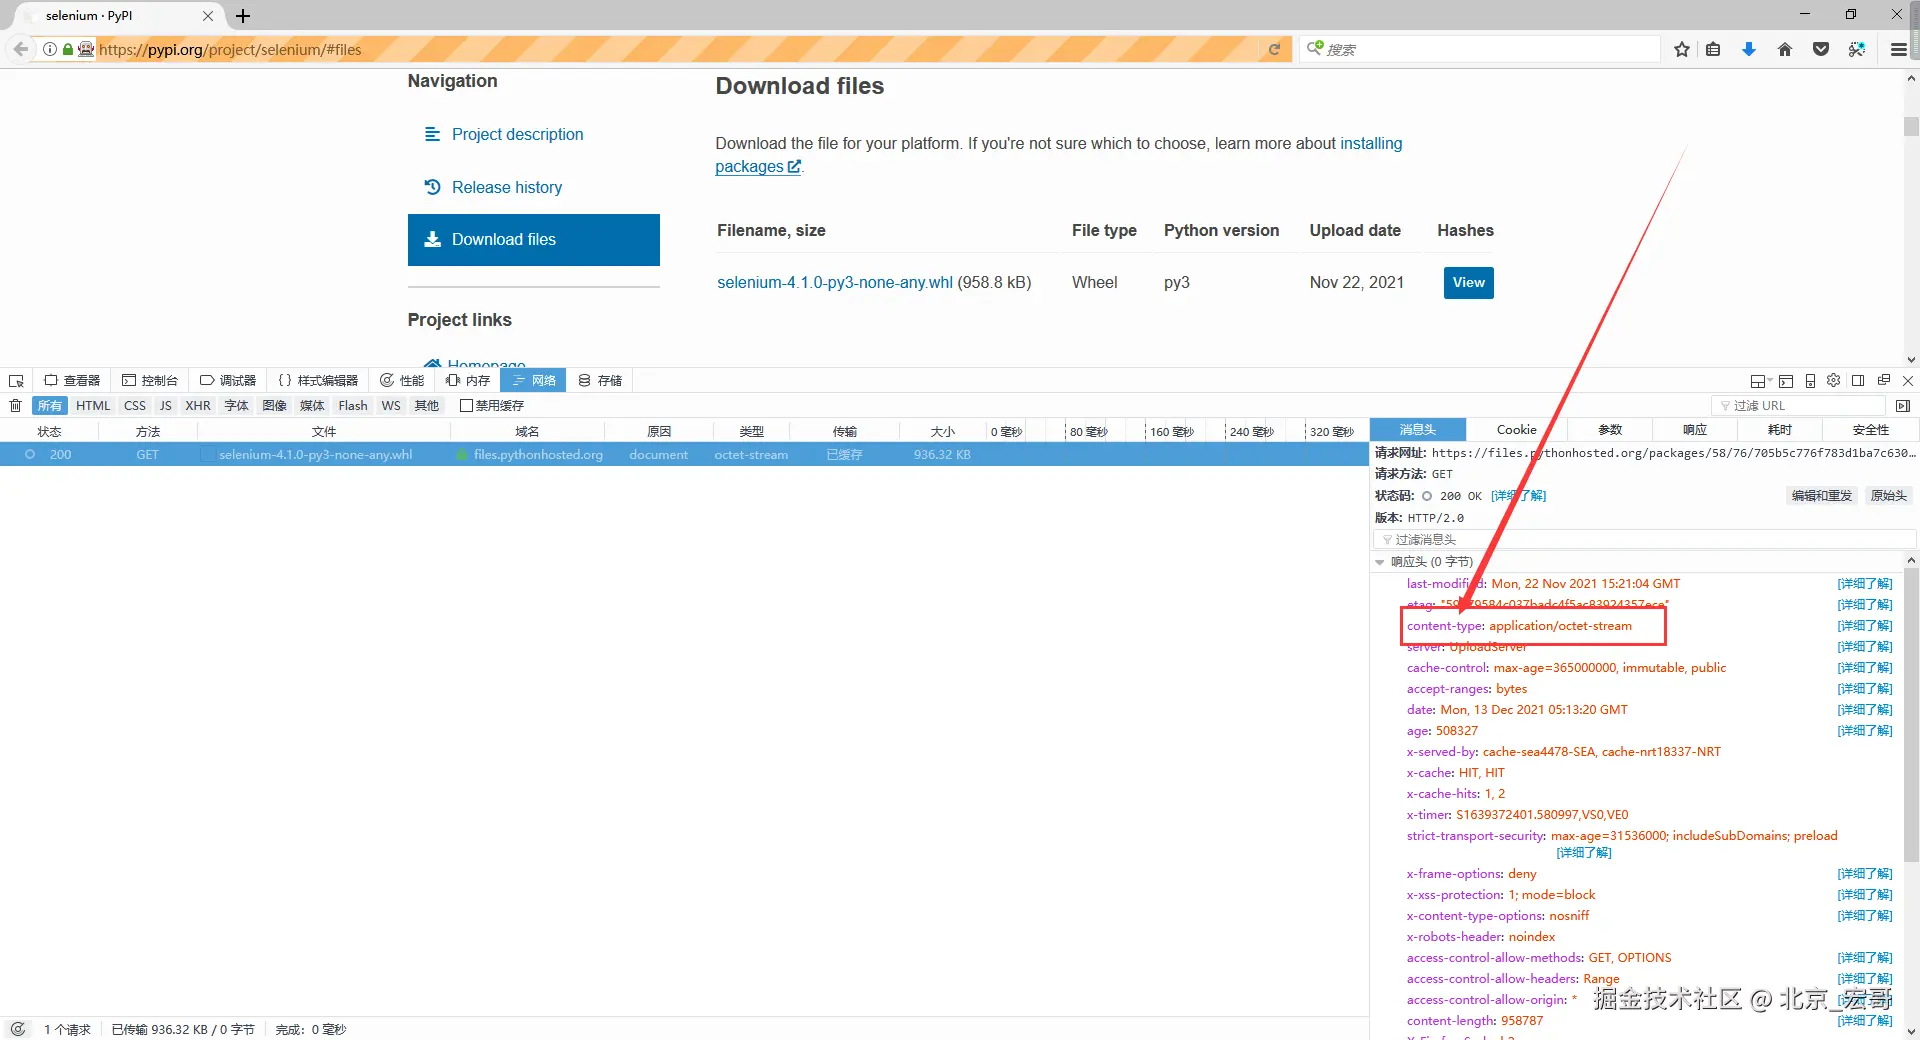Open the downloads arrow icon

(1749, 49)
